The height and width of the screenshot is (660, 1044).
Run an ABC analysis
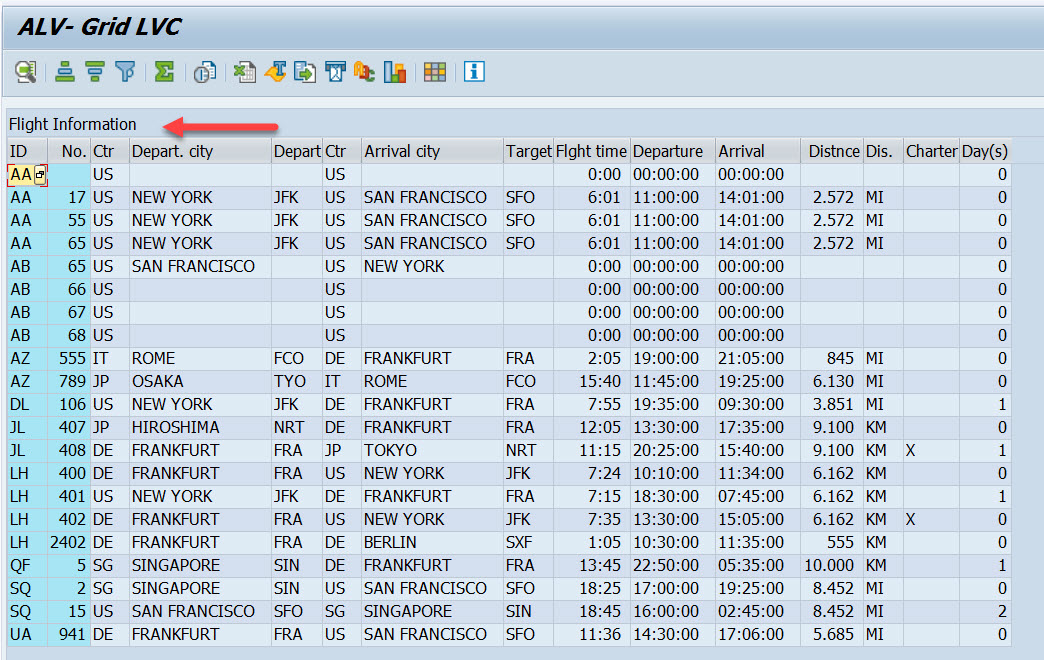point(364,71)
